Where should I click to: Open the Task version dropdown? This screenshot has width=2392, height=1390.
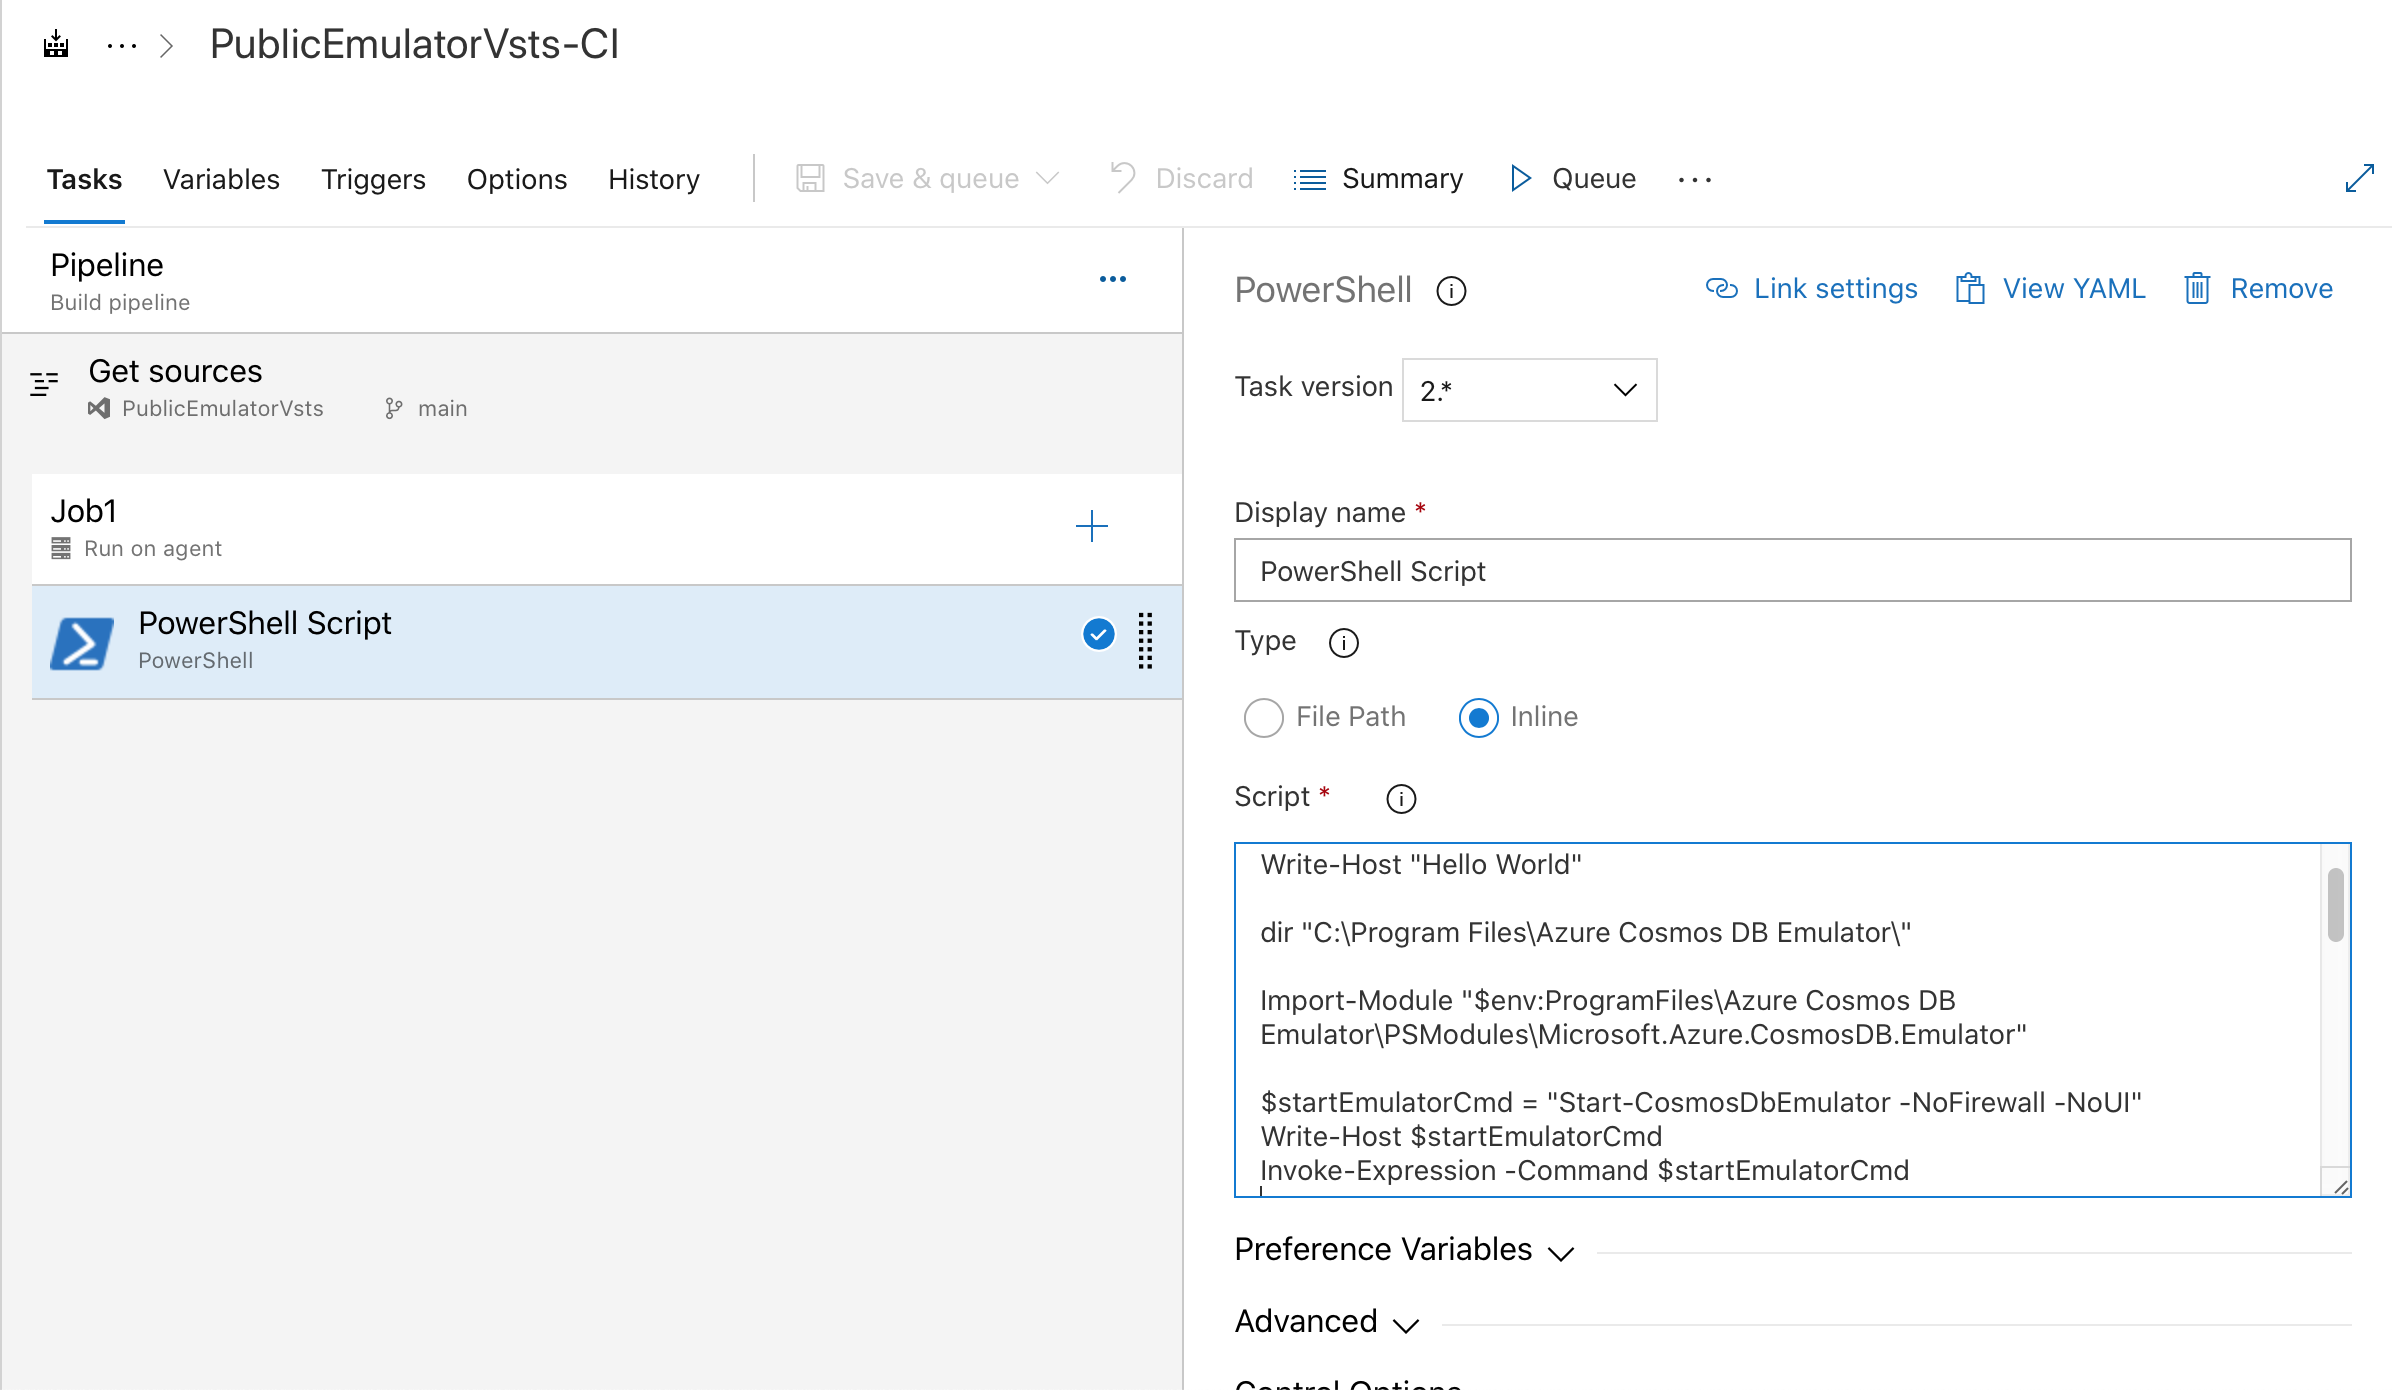pos(1524,387)
